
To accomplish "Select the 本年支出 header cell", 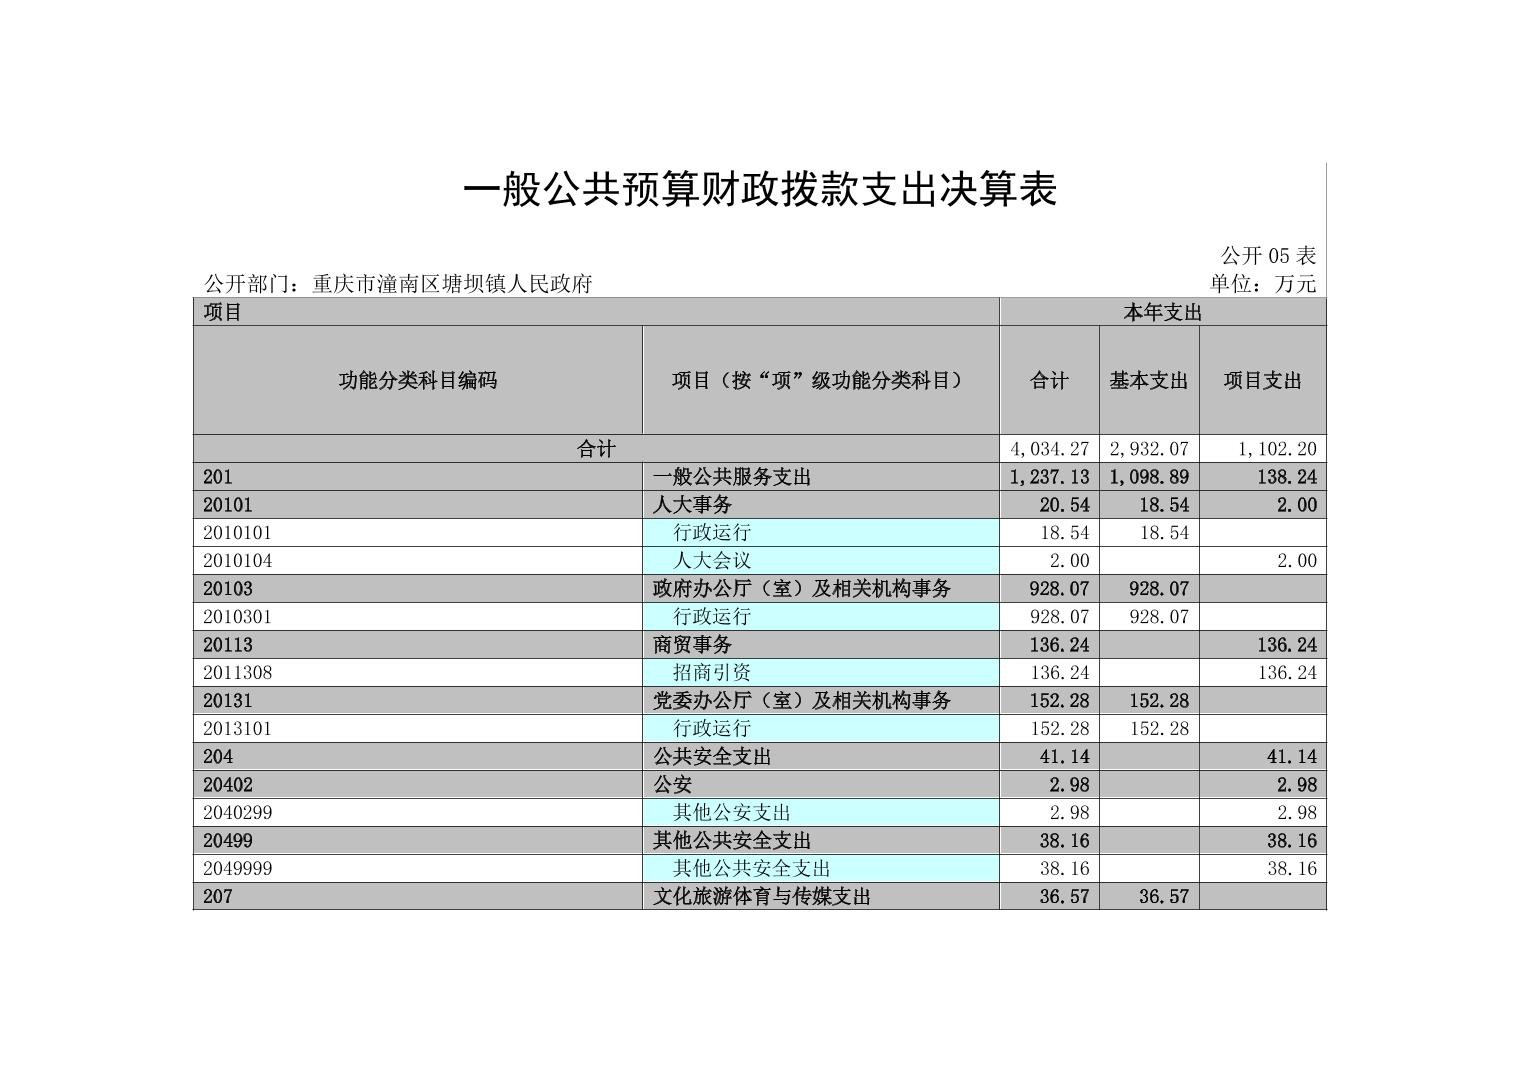I will (1162, 312).
